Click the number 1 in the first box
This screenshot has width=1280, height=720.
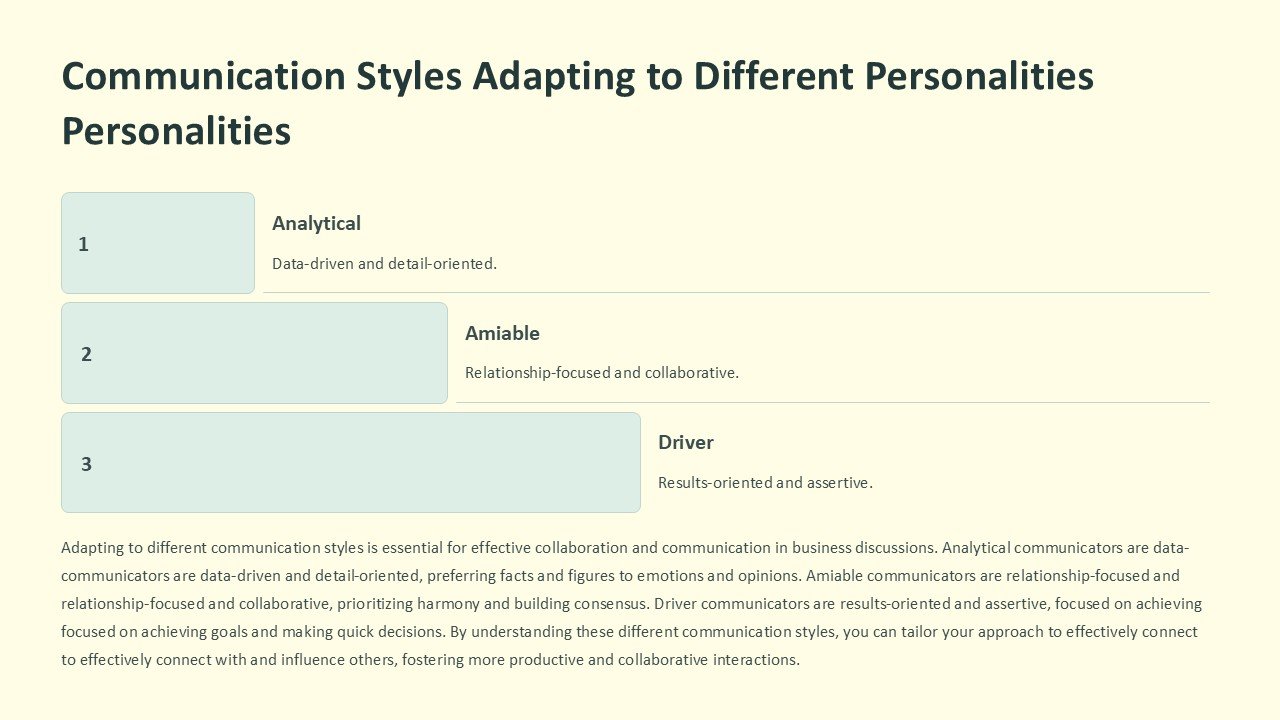click(x=84, y=244)
